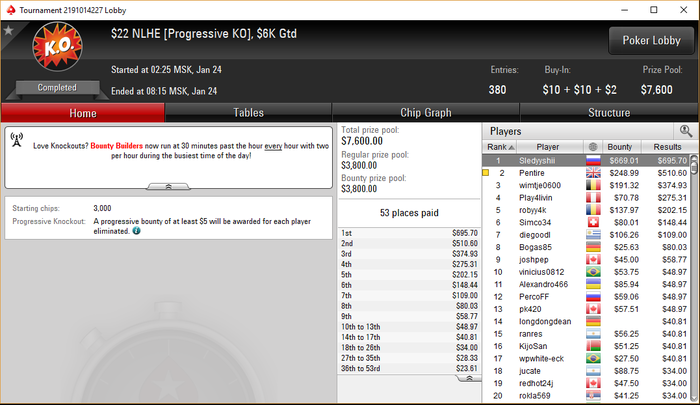This screenshot has height=405, width=700.
Task: Switch to the Tables tab
Action: 248,113
